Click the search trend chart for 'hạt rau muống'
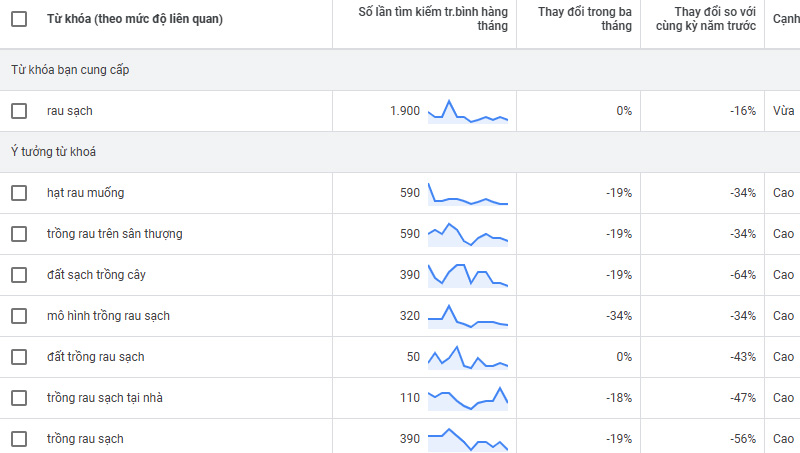Screen dimensions: 800x453 pos(468,194)
